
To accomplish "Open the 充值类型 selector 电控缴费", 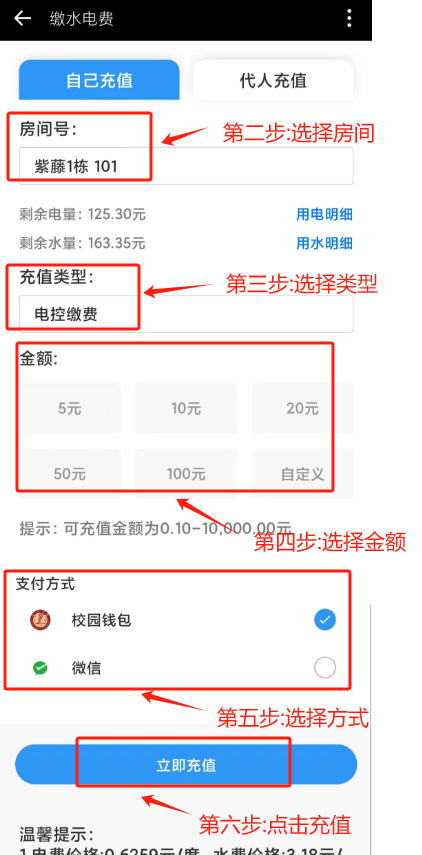I will 186,314.
